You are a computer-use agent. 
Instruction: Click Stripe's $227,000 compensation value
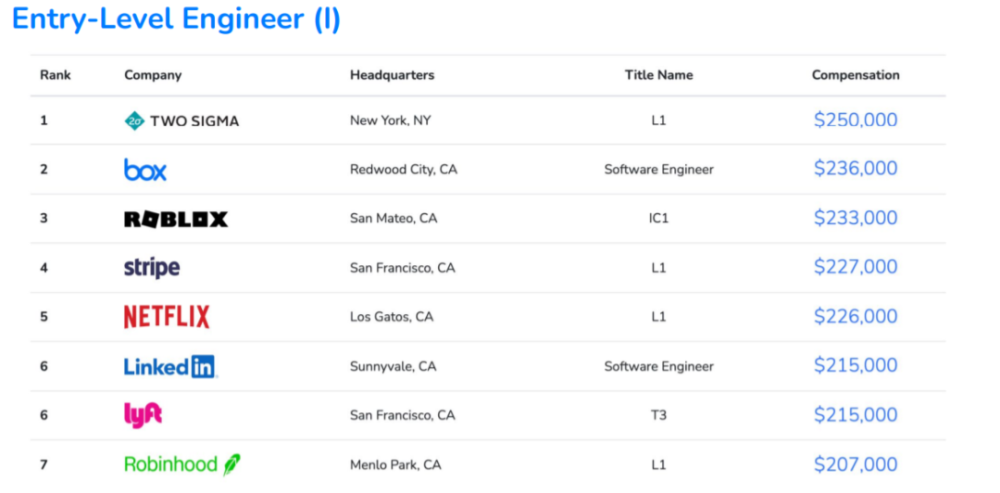(855, 267)
